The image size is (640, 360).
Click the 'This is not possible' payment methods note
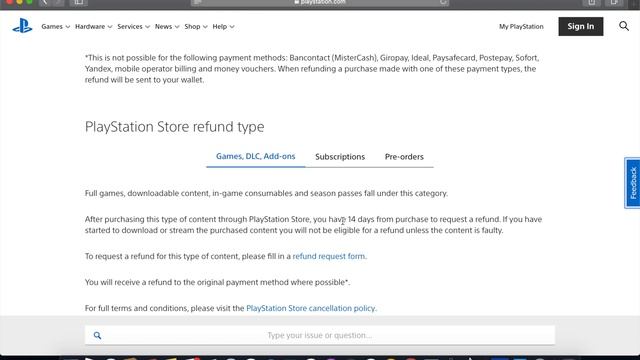tap(312, 69)
